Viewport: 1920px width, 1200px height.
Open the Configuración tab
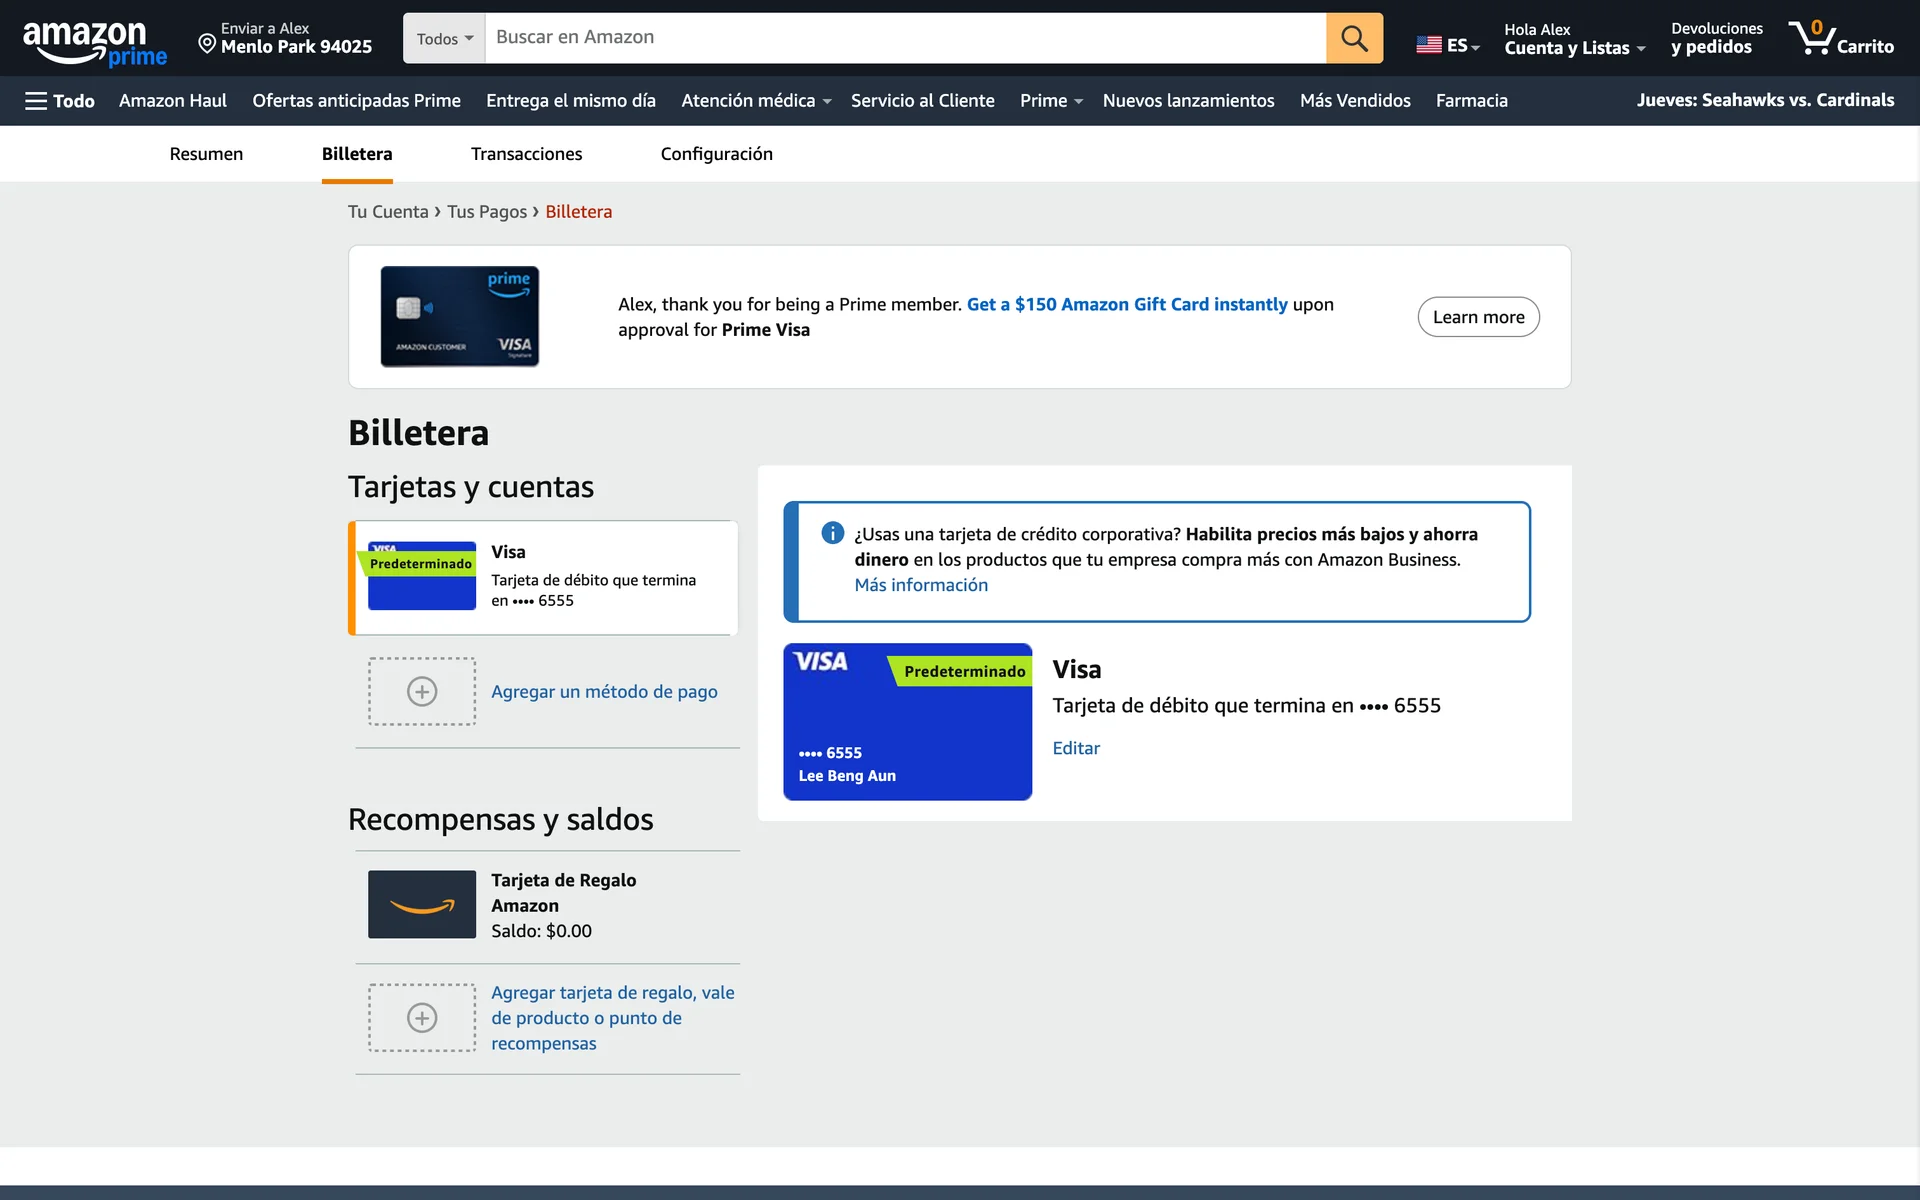pos(716,154)
